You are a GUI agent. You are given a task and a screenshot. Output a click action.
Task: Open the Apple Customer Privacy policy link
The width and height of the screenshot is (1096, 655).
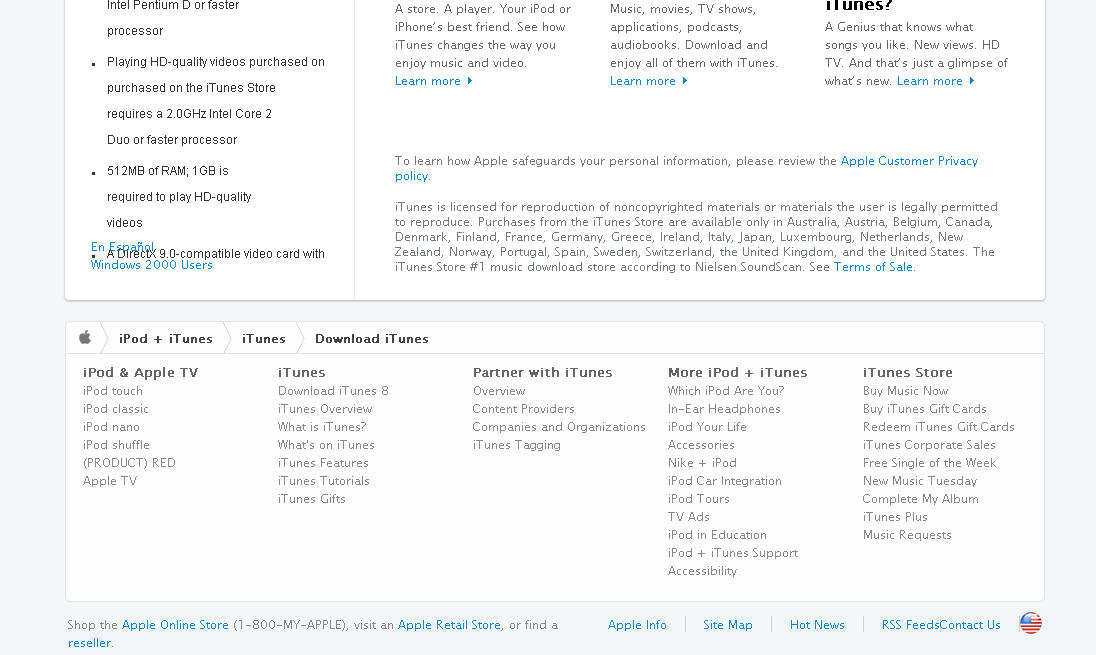pos(686,168)
